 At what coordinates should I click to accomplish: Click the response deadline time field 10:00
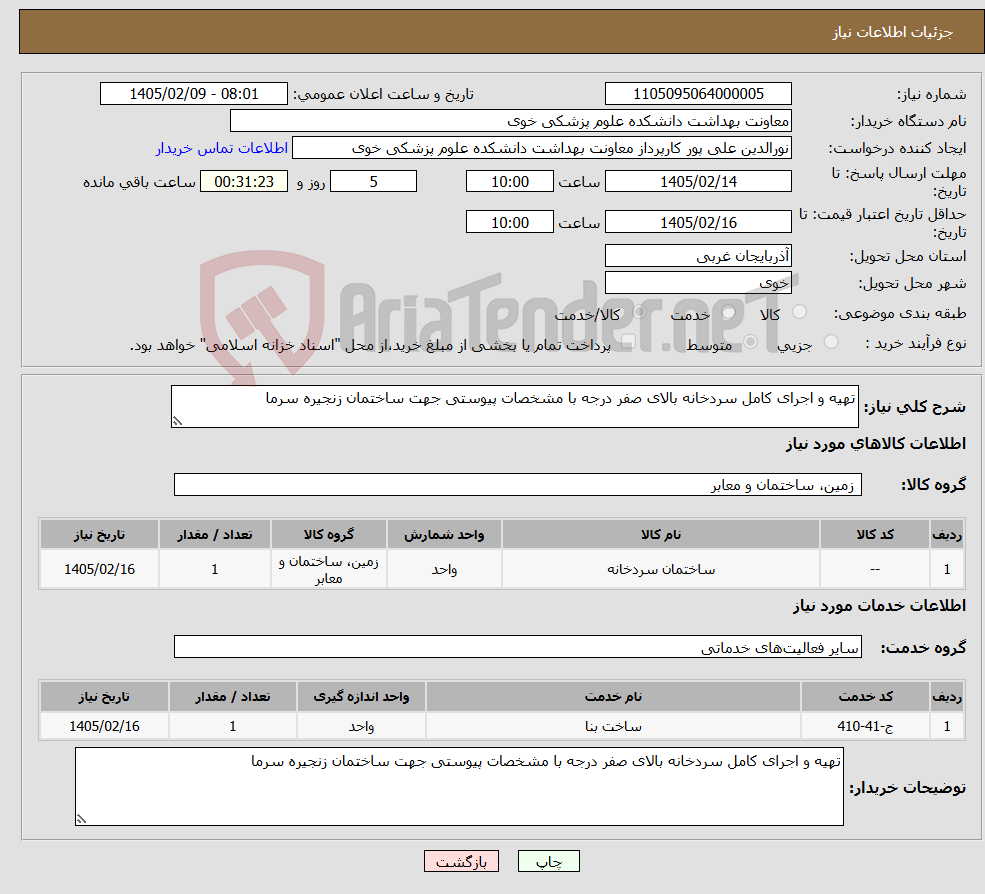pyautogui.click(x=509, y=182)
